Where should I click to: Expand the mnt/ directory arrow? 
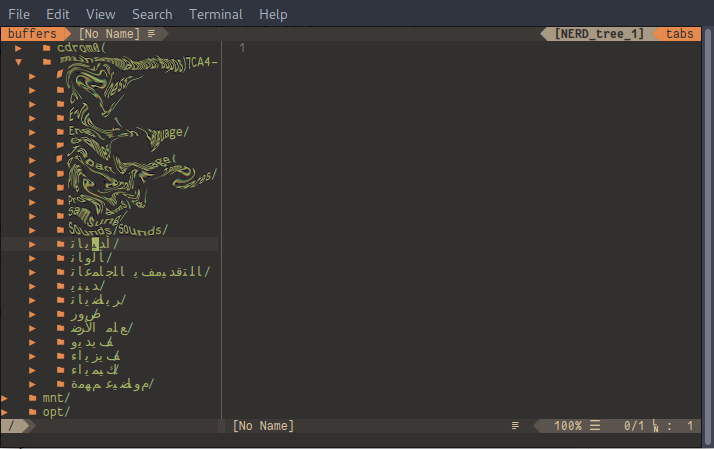(4, 398)
